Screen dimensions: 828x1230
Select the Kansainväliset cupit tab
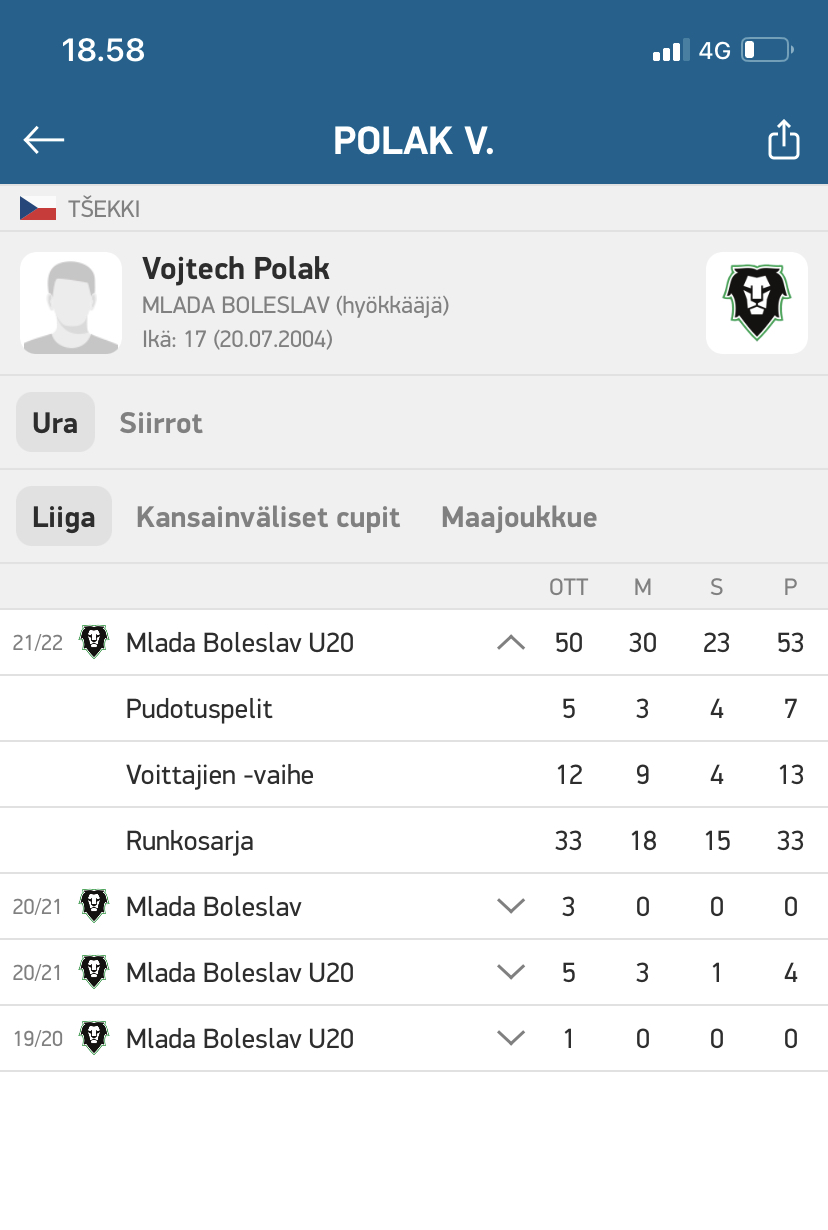268,517
